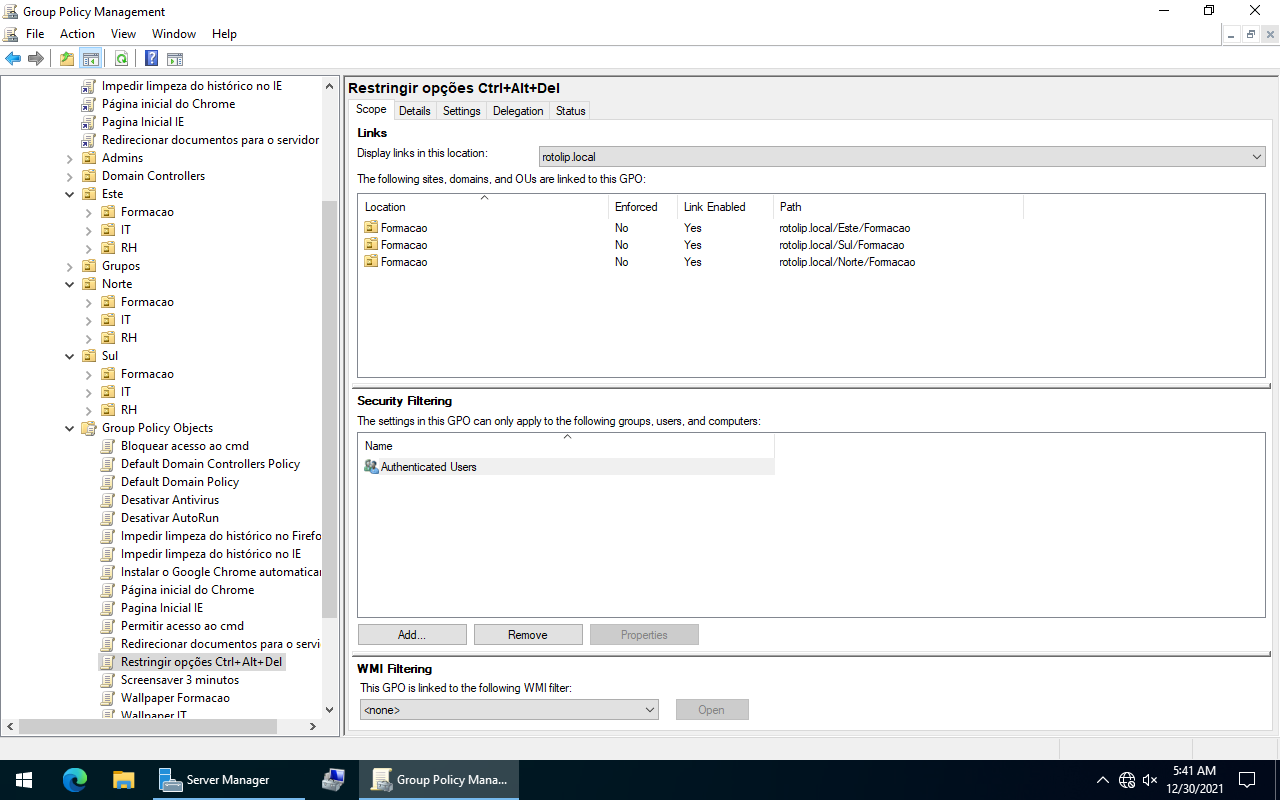
Task: Open the Action menu
Action: point(77,34)
